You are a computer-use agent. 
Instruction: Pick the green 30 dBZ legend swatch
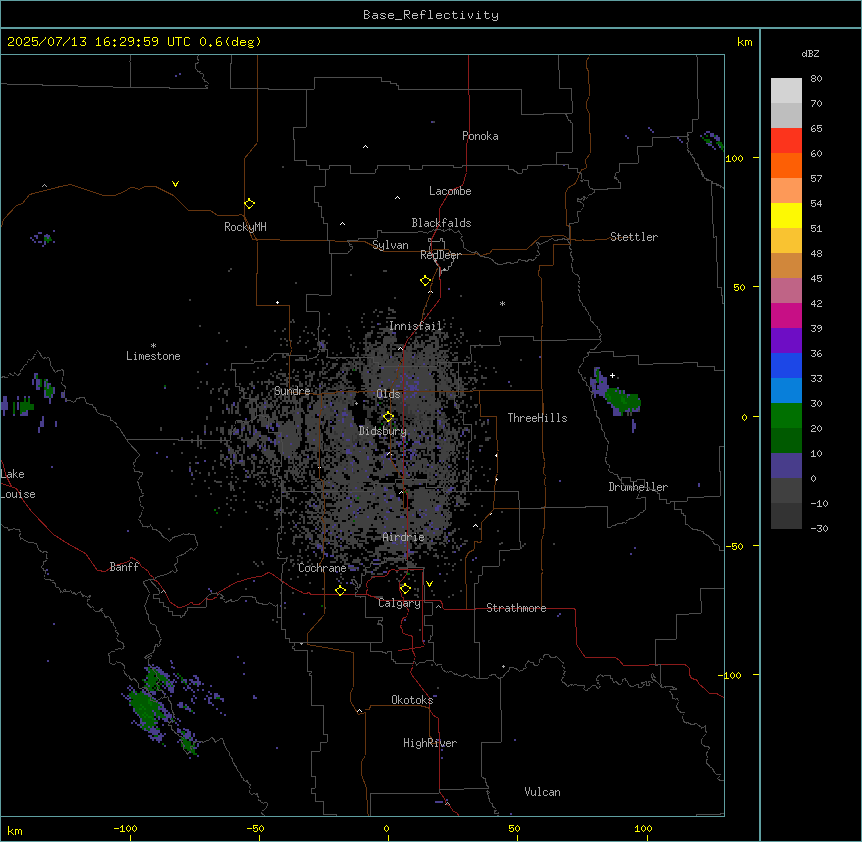(786, 415)
